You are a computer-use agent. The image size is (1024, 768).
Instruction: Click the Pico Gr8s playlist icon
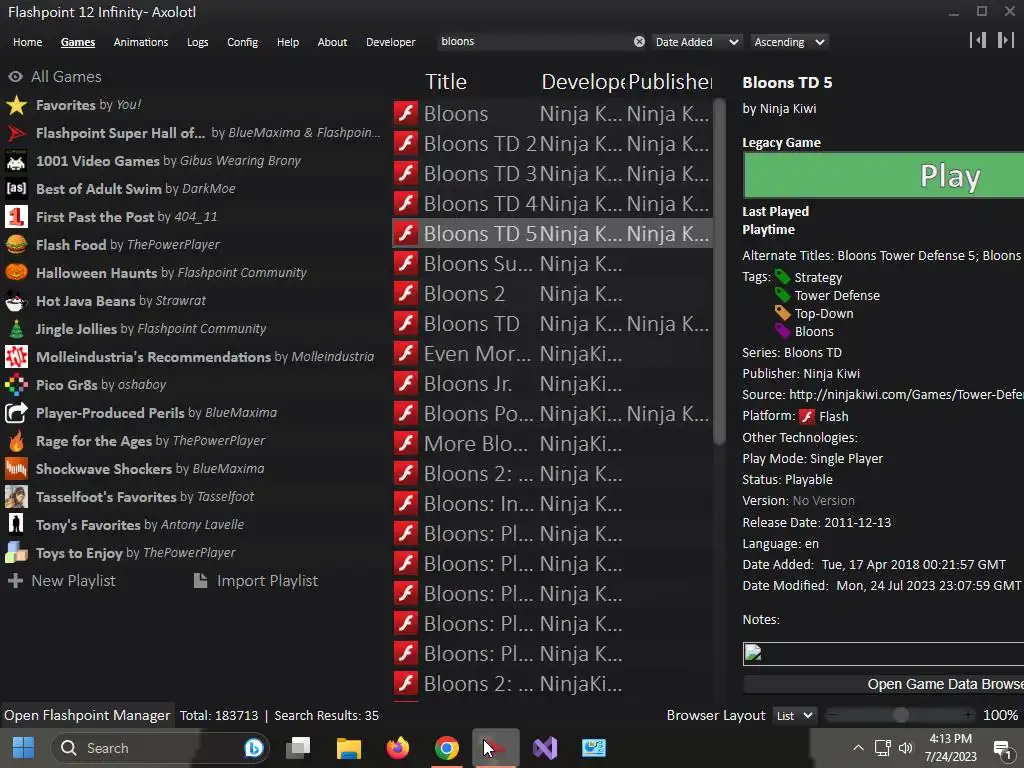(x=16, y=385)
